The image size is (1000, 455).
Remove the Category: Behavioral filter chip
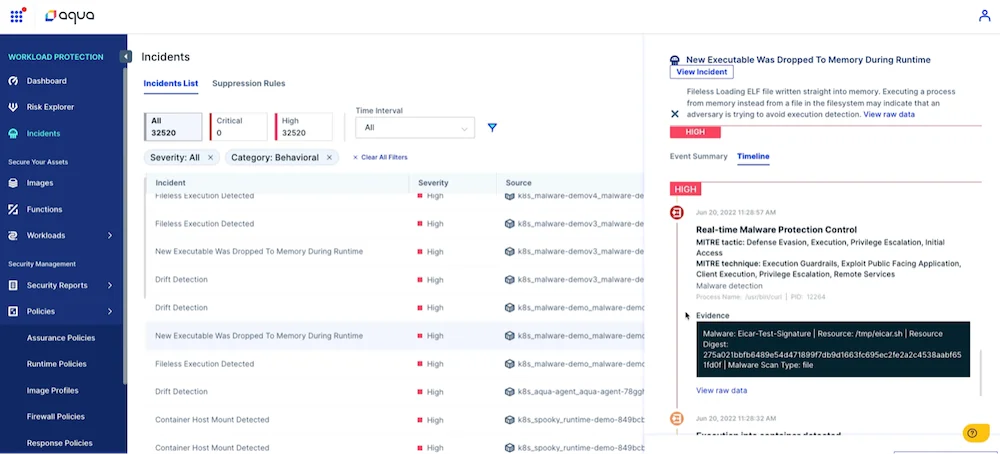329,158
